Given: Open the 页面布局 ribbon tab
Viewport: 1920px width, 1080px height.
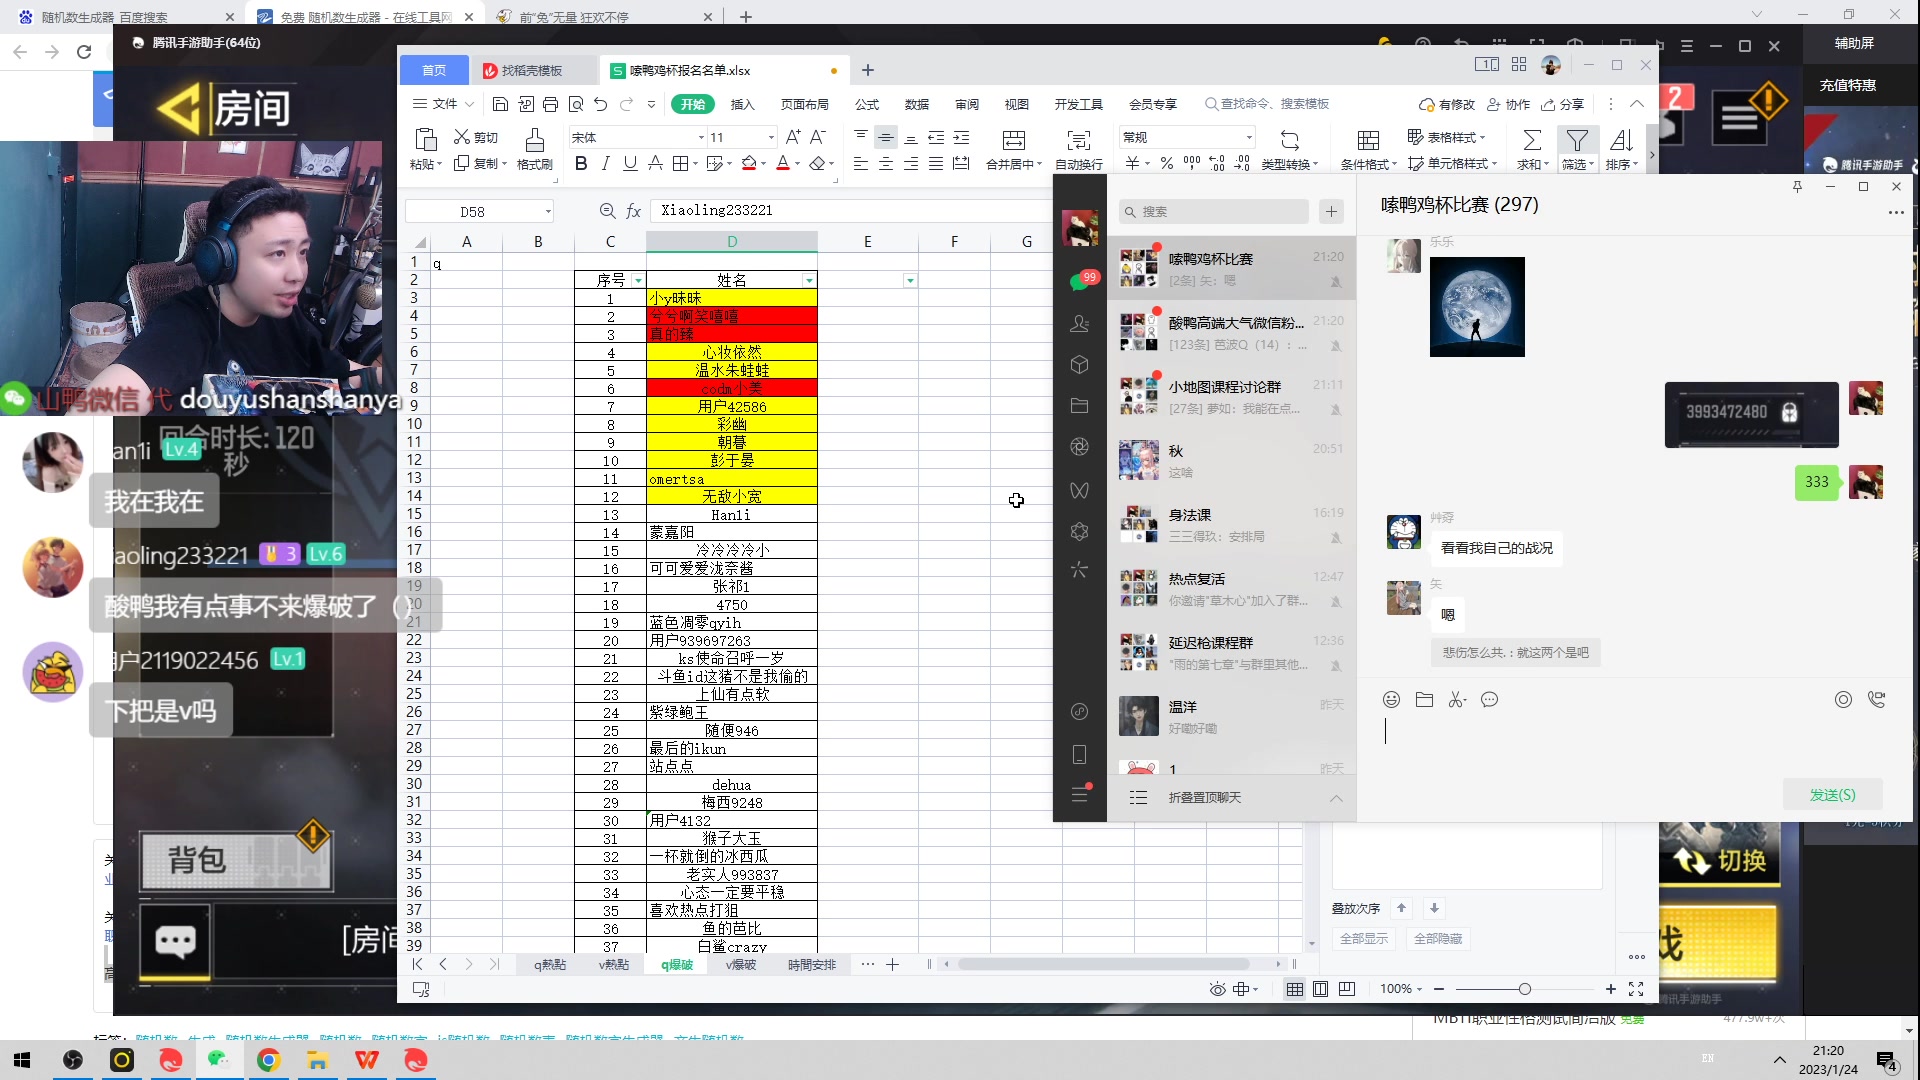Looking at the screenshot, I should (x=805, y=104).
